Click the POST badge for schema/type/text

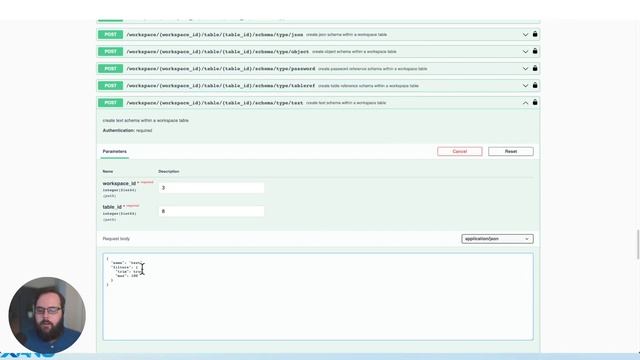pyautogui.click(x=110, y=103)
